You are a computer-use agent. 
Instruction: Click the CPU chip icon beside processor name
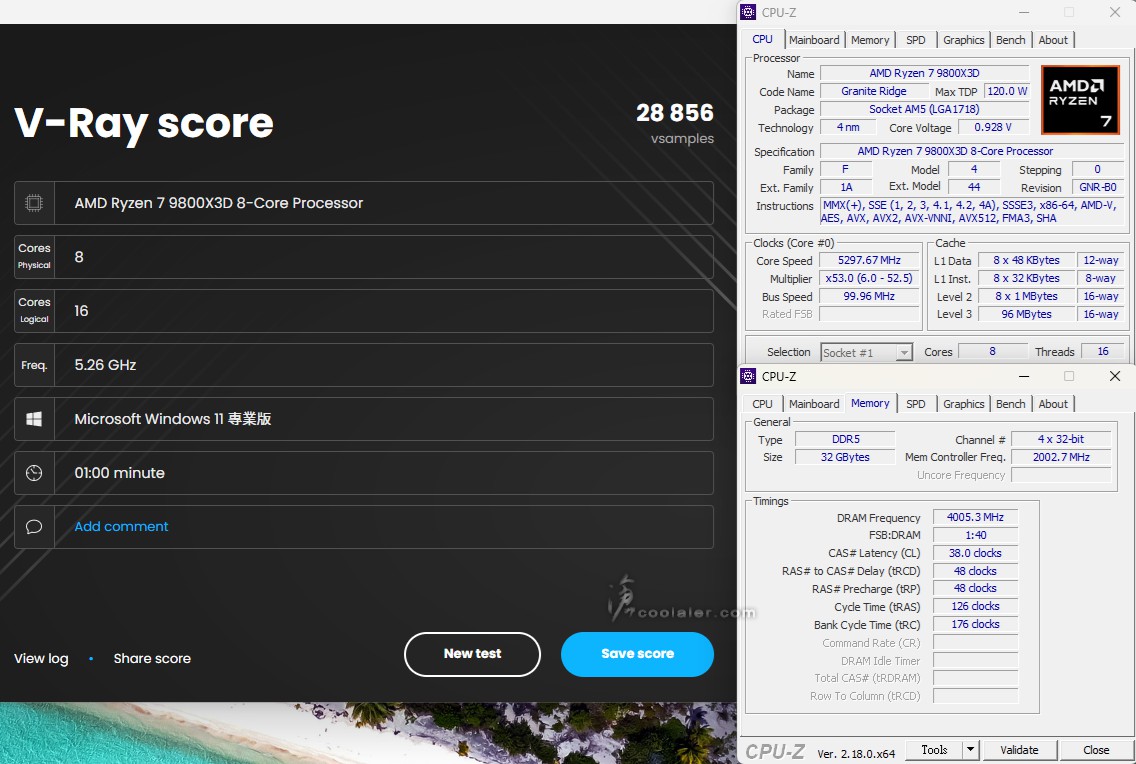point(34,203)
